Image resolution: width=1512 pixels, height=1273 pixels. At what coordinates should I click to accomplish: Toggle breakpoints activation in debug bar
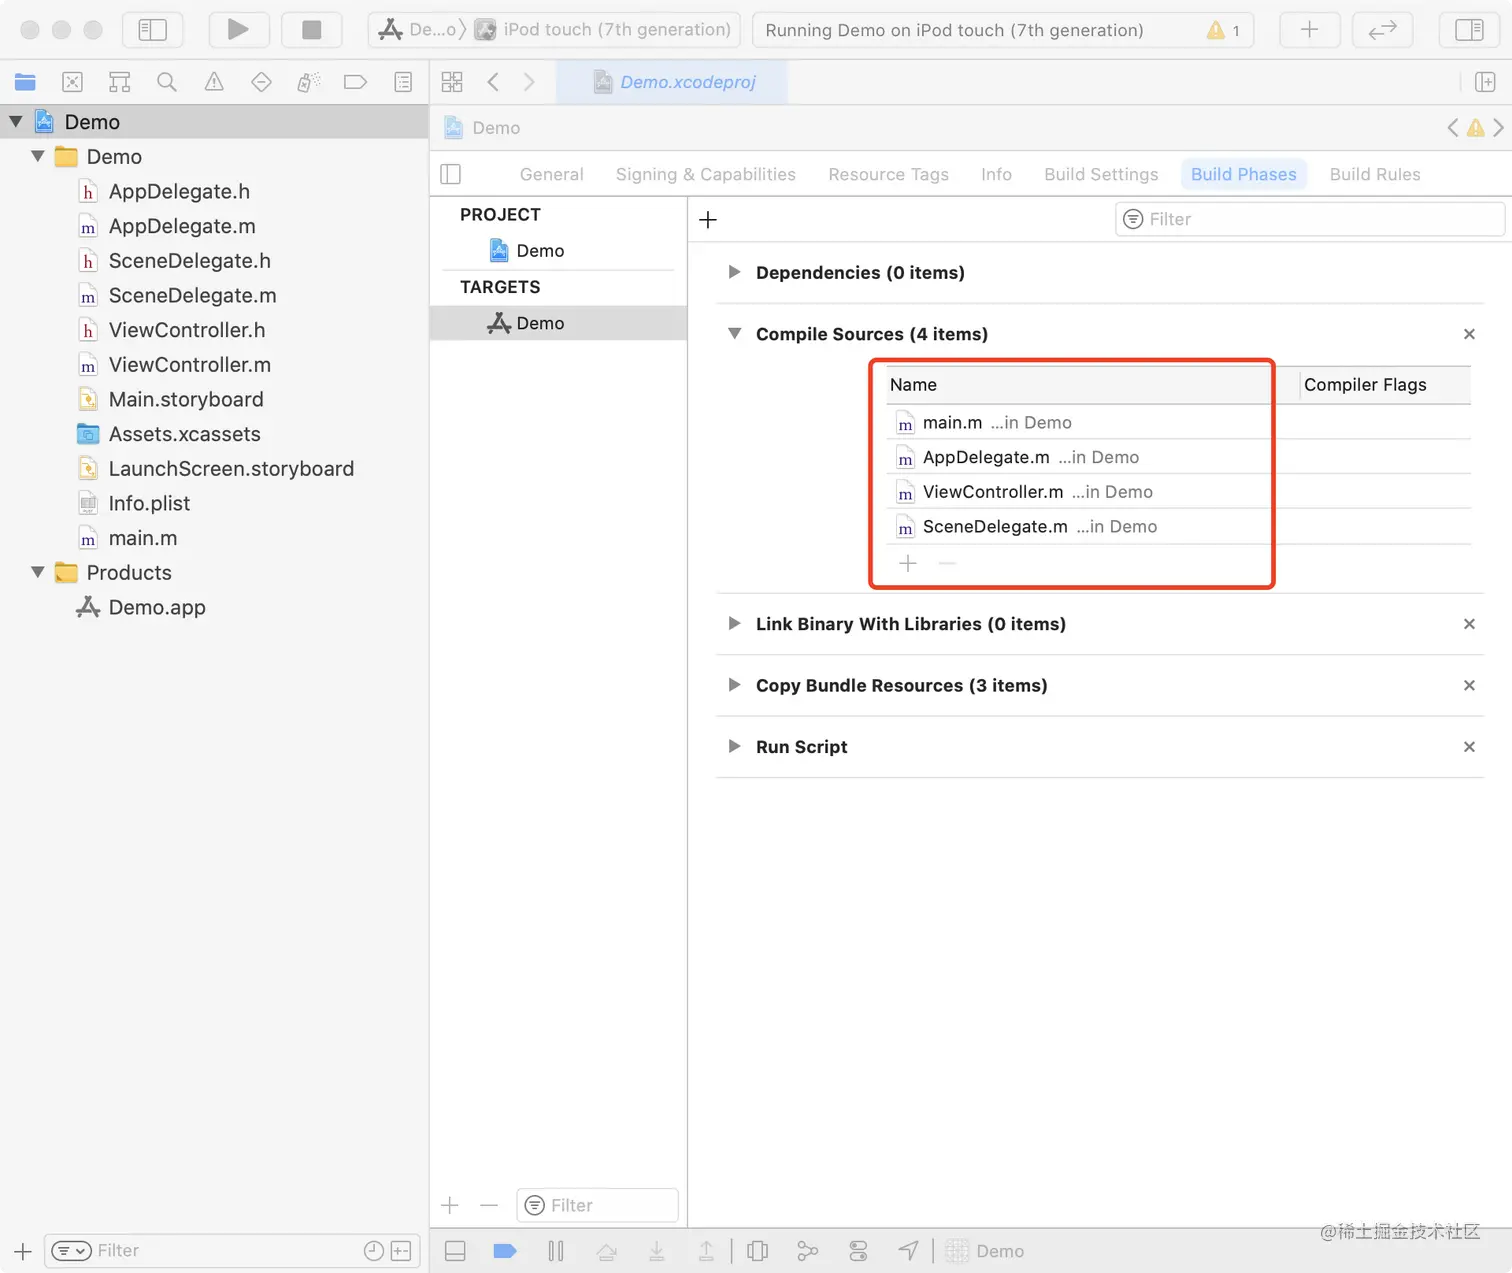point(505,1251)
